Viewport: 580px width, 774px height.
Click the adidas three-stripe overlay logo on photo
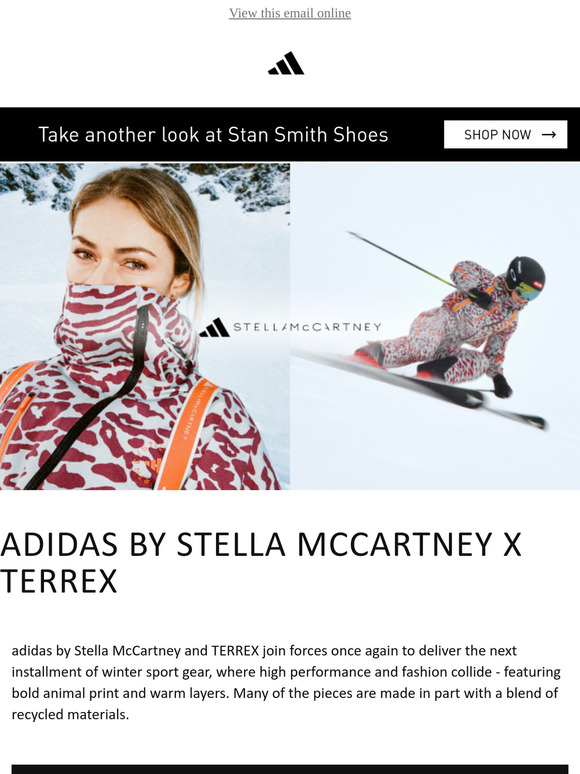215,328
